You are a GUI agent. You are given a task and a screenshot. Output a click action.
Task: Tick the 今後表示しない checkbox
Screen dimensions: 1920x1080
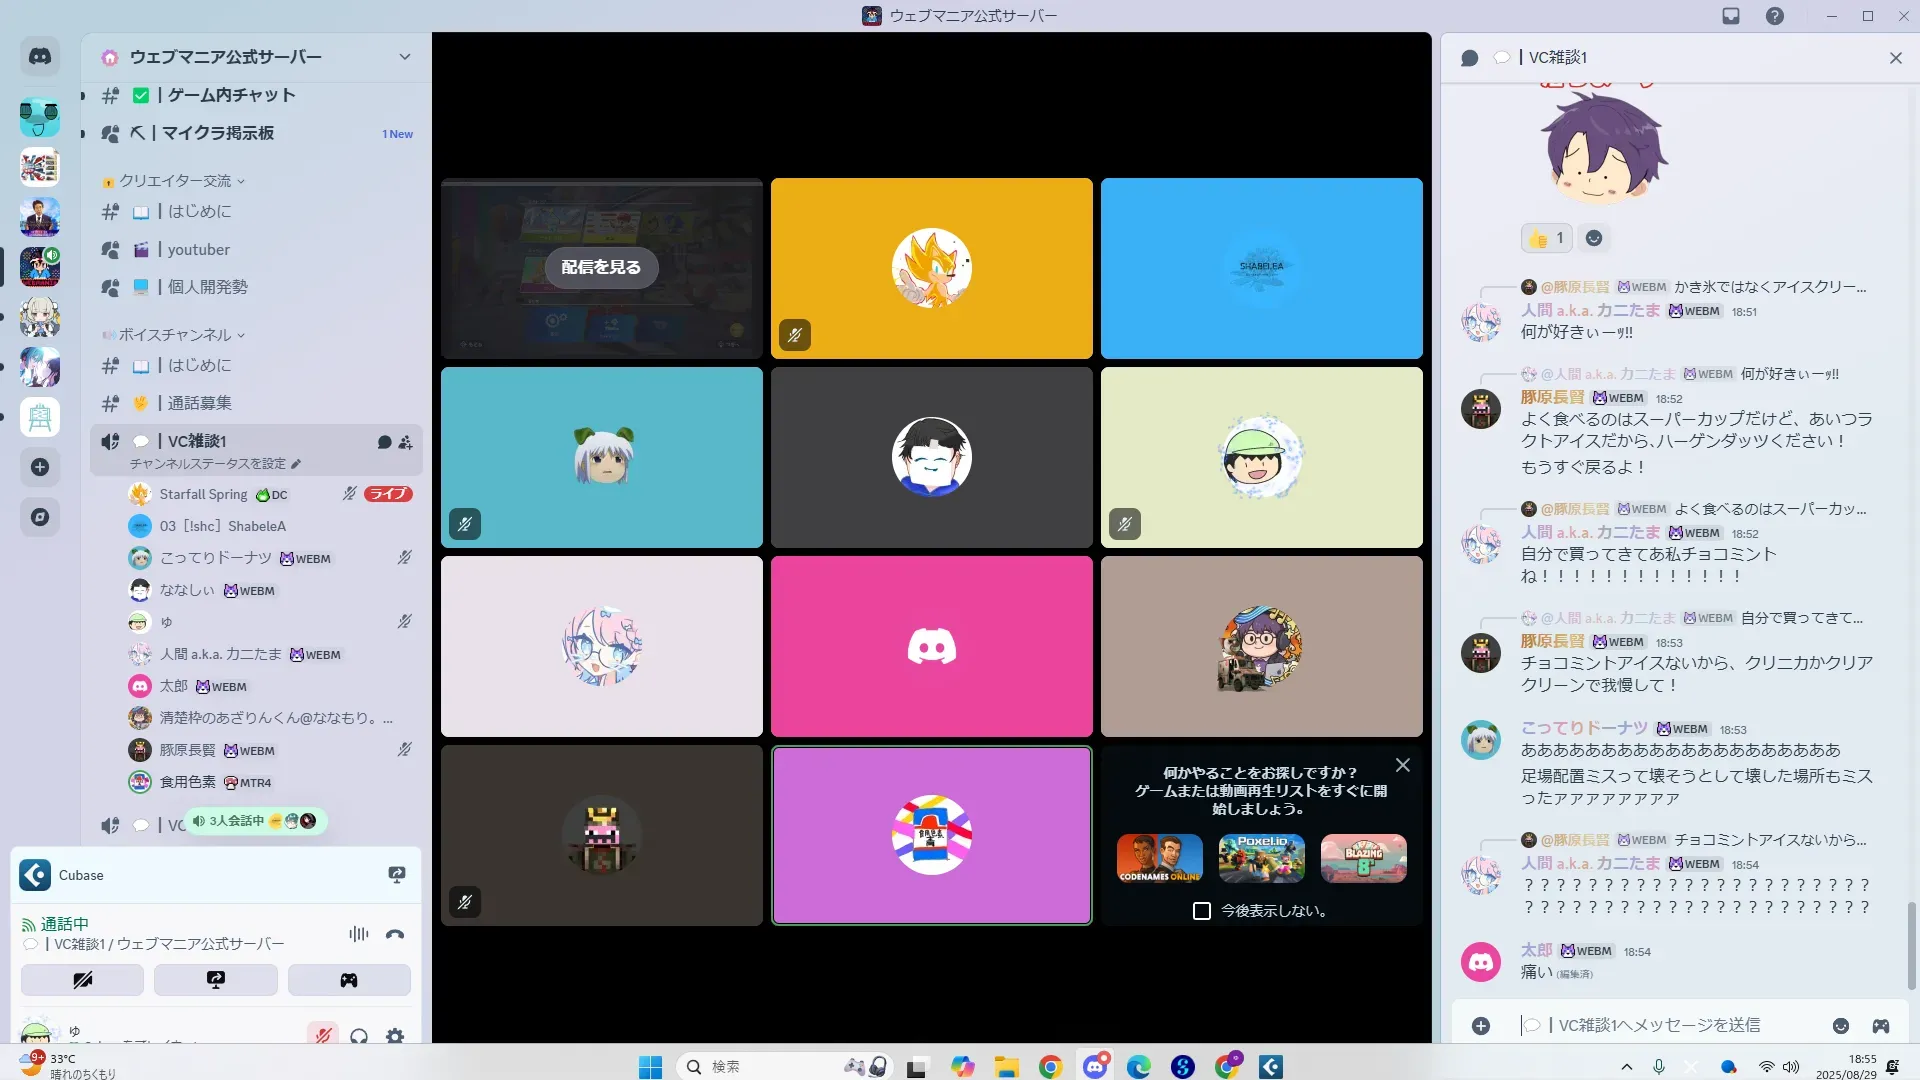[1202, 911]
